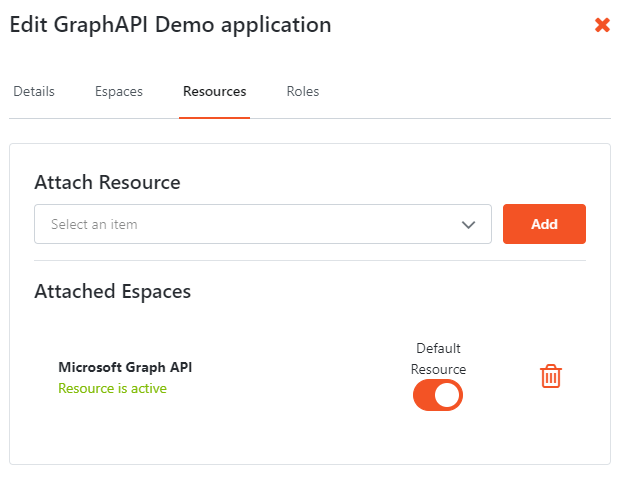
Task: Click the Microsoft Graph API resource name
Action: pos(125,367)
